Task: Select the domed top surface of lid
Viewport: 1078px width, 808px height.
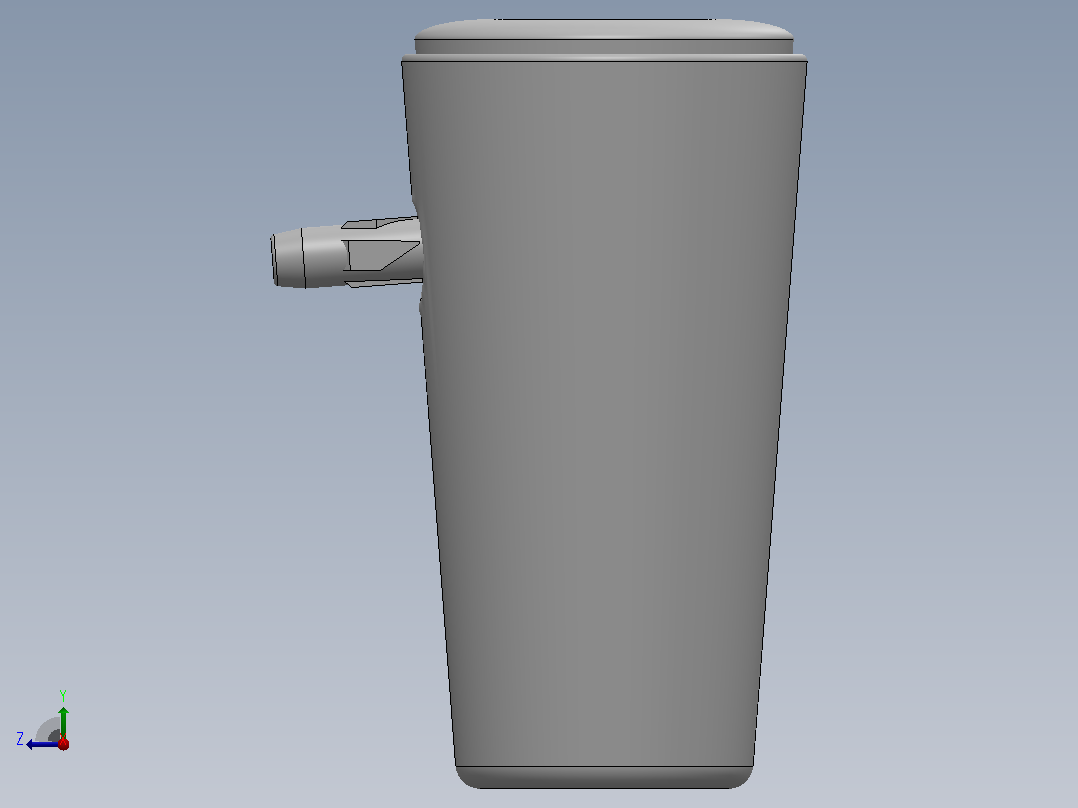Action: (604, 29)
